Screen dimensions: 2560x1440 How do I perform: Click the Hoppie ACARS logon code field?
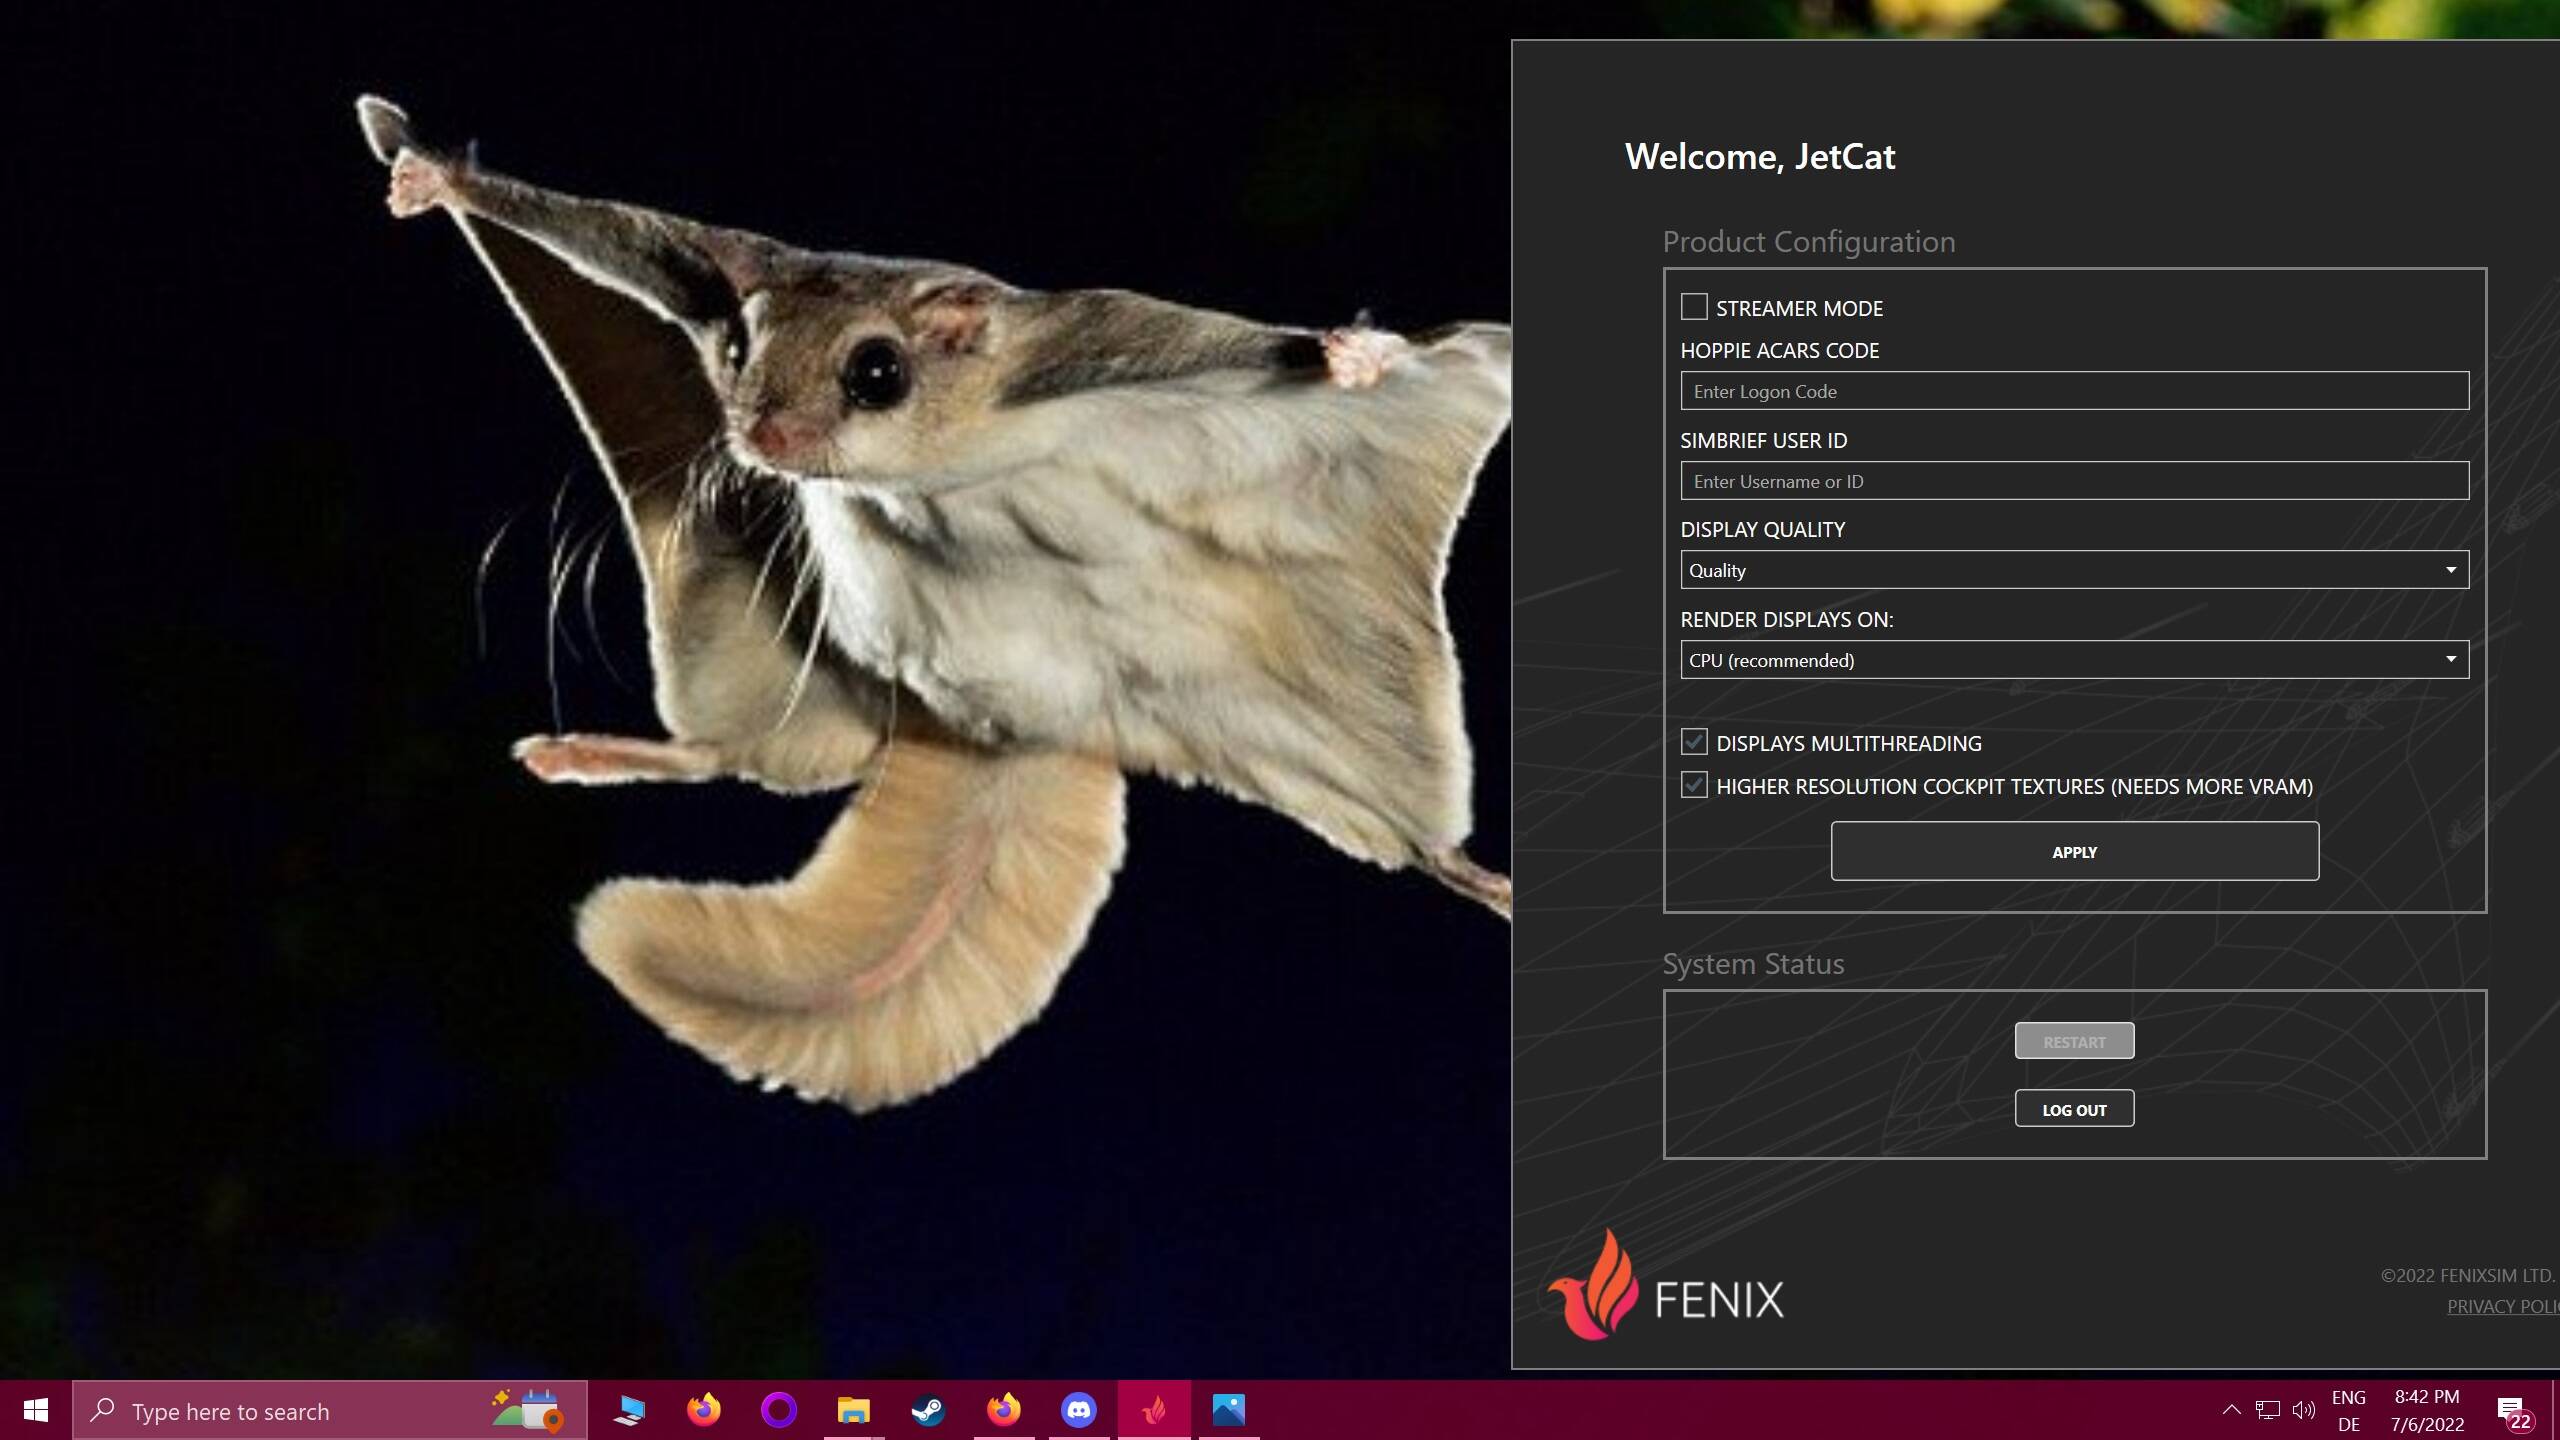[2074, 391]
